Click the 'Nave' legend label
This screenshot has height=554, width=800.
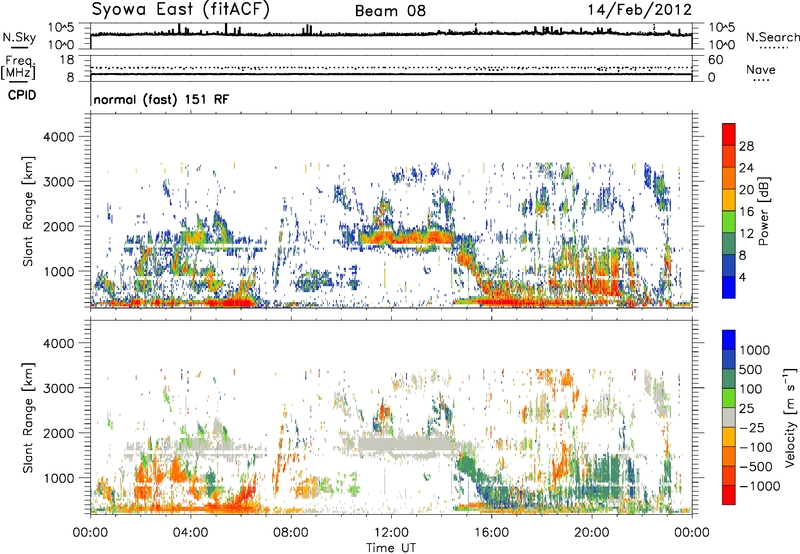click(x=761, y=69)
